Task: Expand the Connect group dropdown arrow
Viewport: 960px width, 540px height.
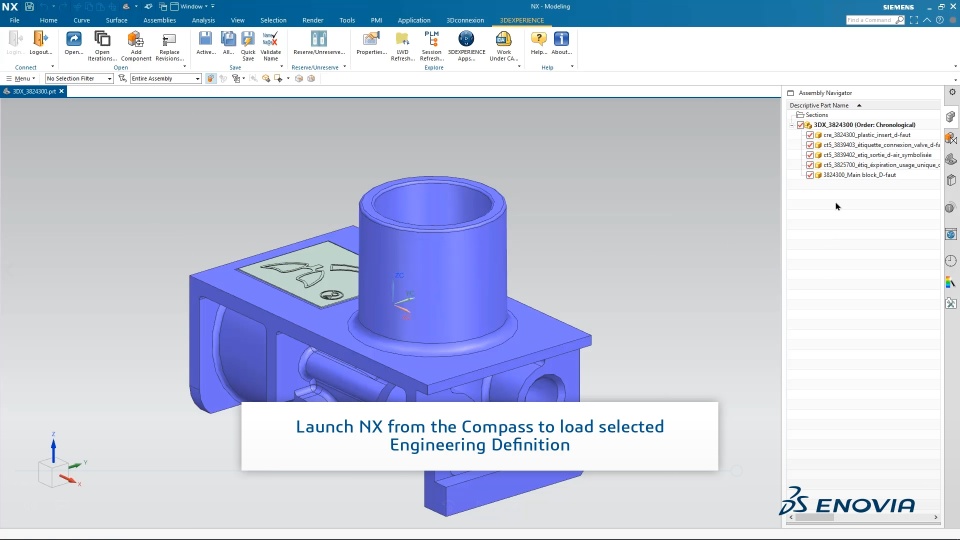Action: pyautogui.click(x=52, y=67)
